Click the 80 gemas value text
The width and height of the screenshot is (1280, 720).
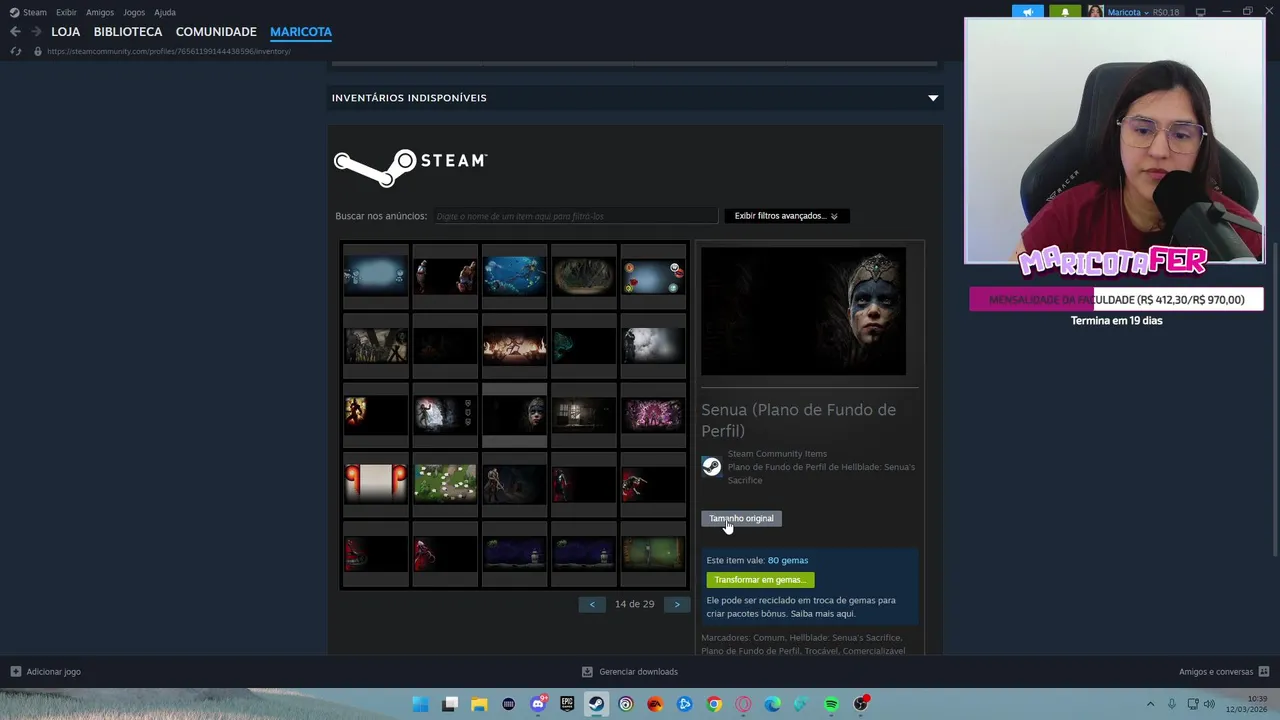click(788, 560)
